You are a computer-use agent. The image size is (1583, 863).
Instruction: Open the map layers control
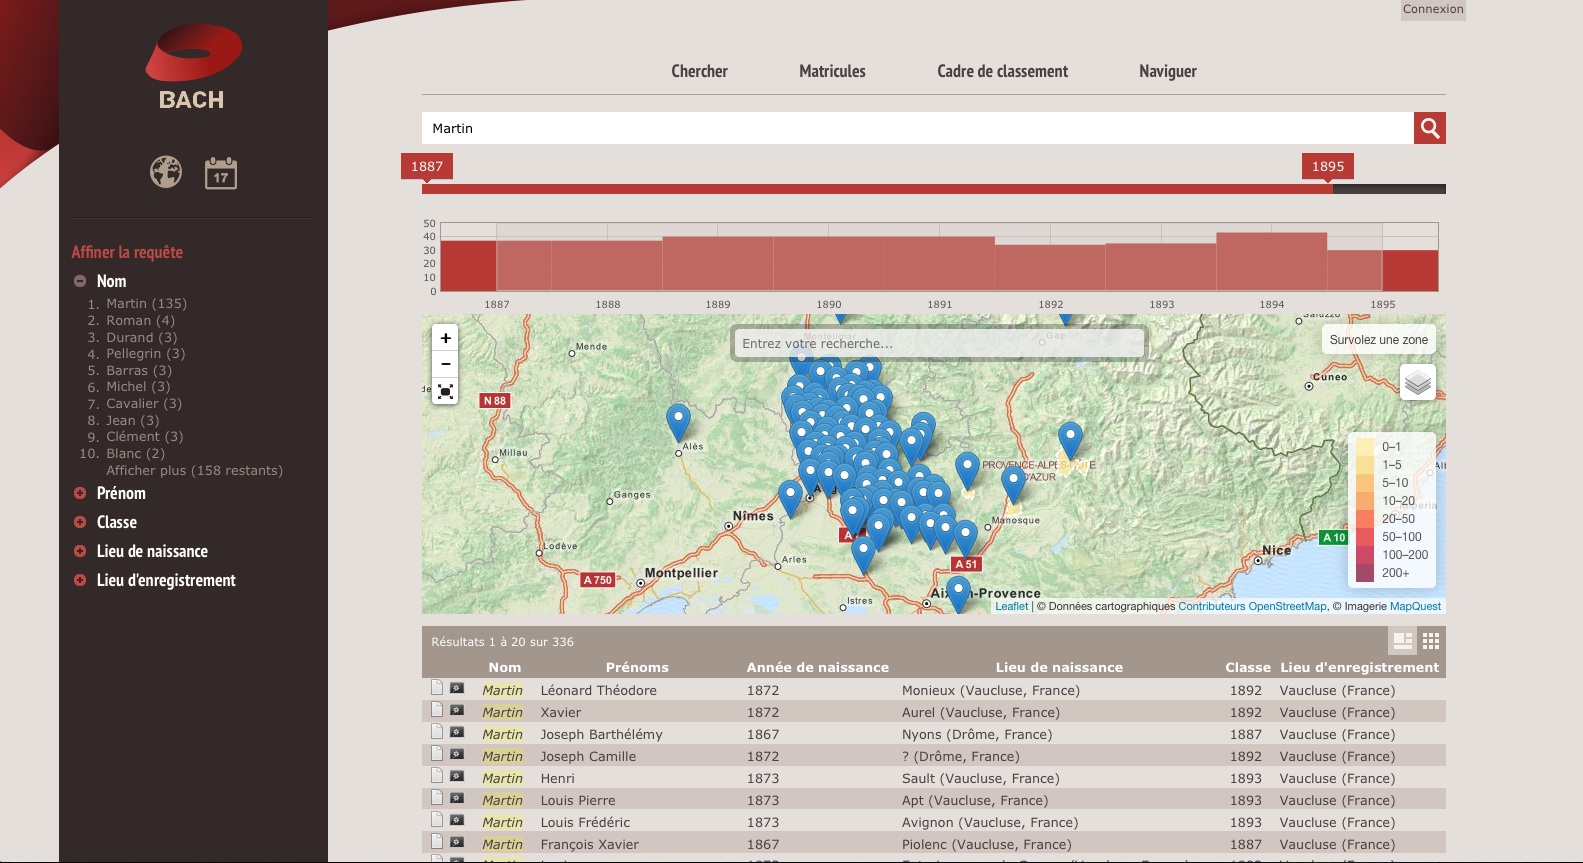[1417, 382]
